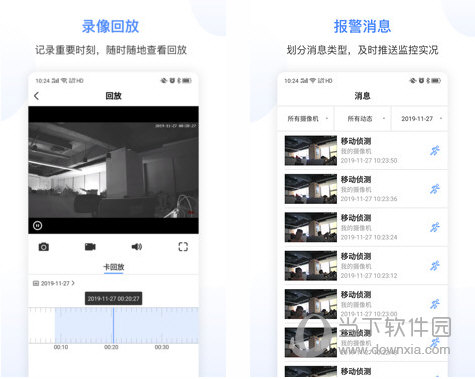Open thumbnail of the 10:23:50 alert

pos(311,150)
